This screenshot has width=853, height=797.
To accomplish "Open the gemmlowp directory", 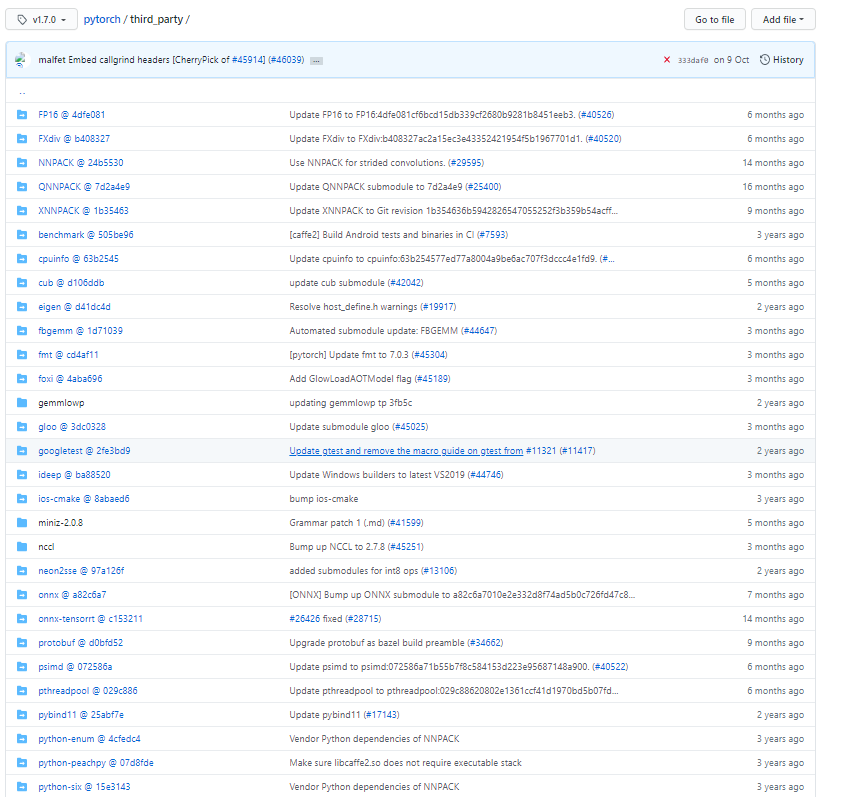I will click(61, 403).
